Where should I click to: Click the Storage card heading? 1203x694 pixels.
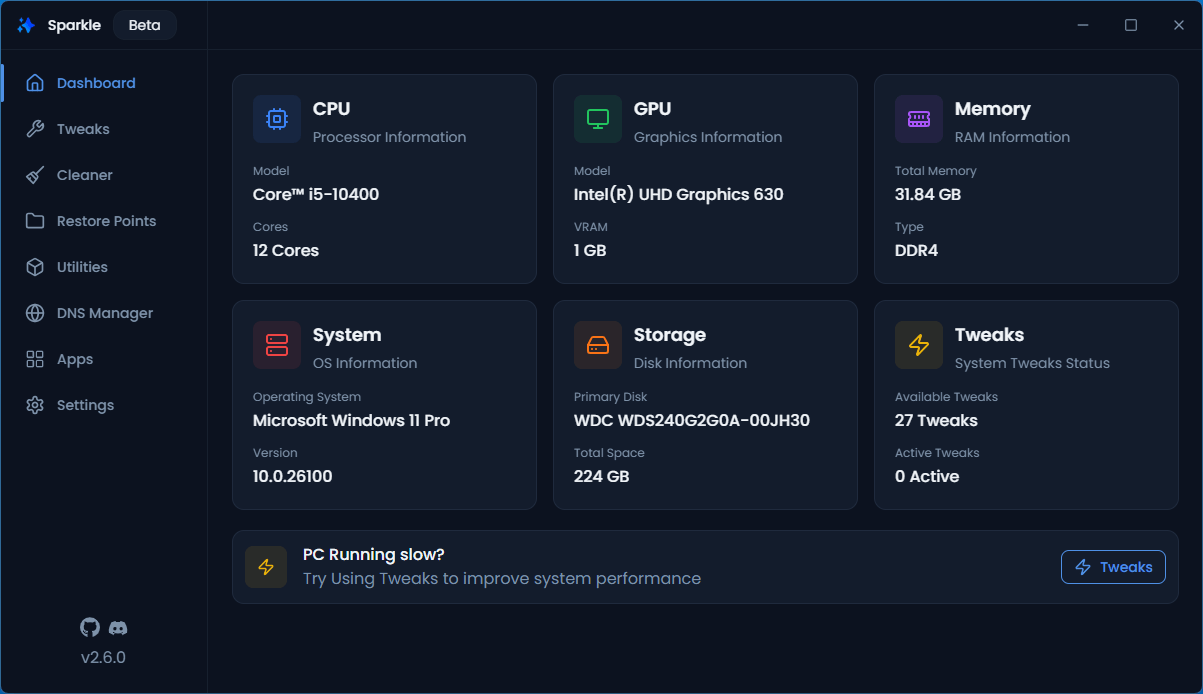(670, 335)
